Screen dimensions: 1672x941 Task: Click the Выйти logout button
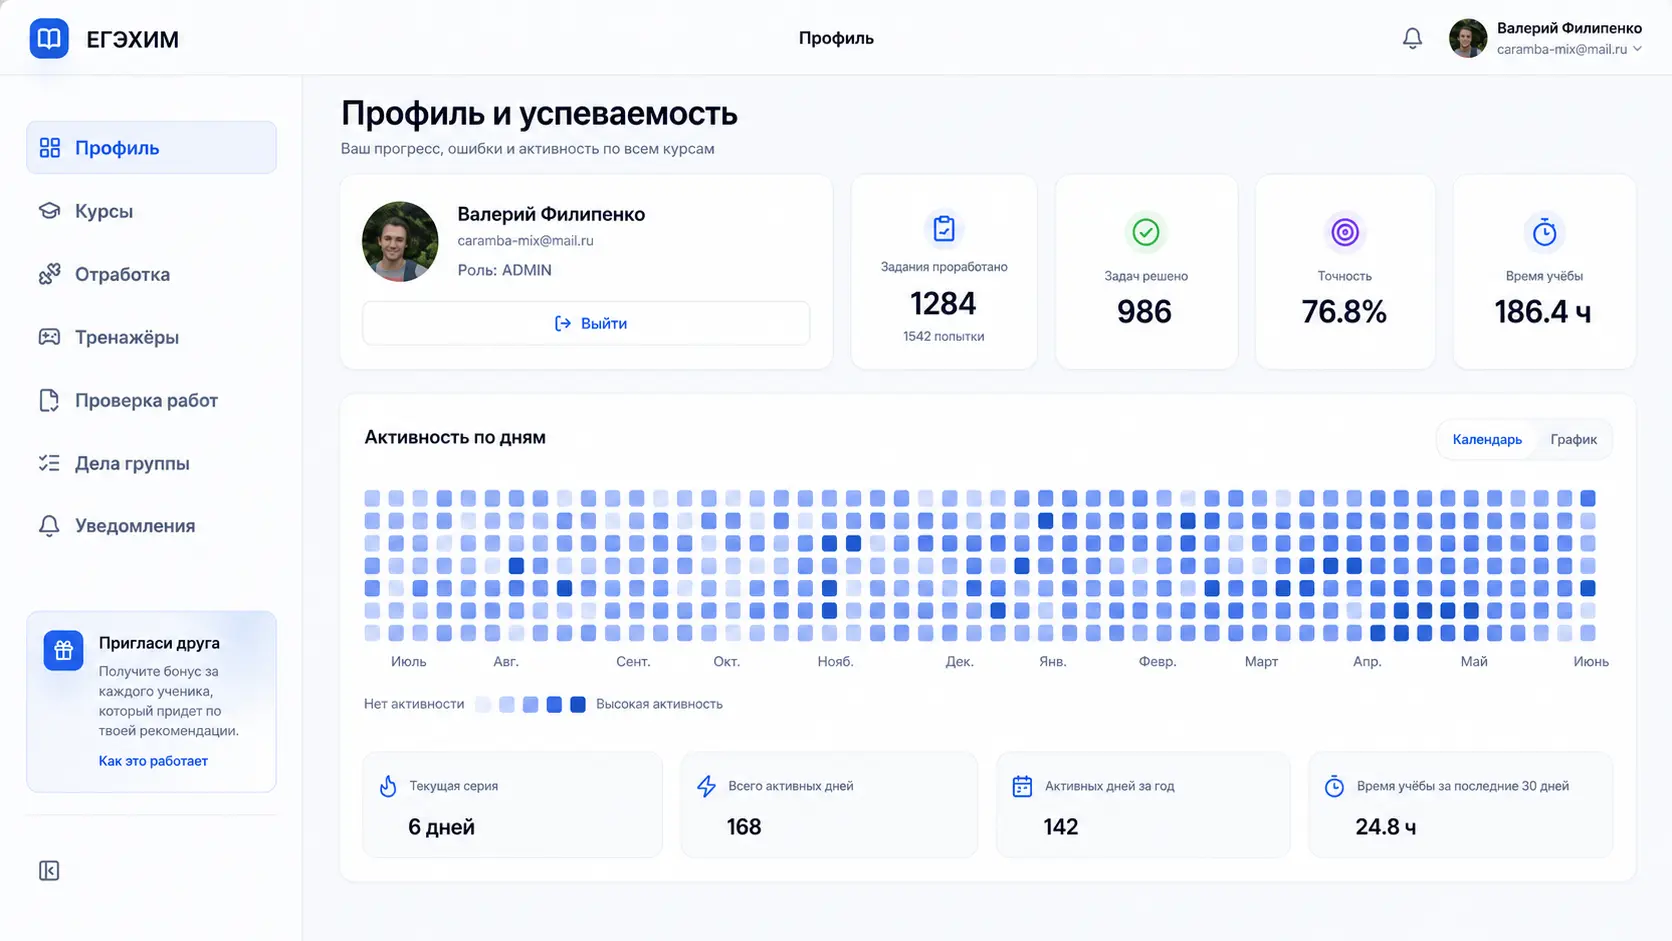586,323
